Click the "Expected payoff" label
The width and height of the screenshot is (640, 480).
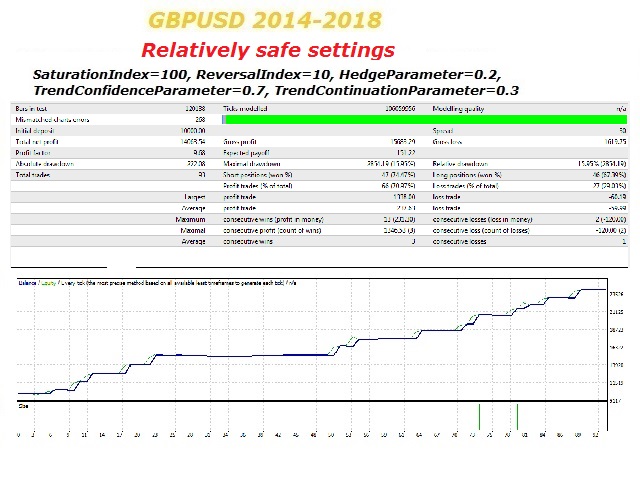246,153
